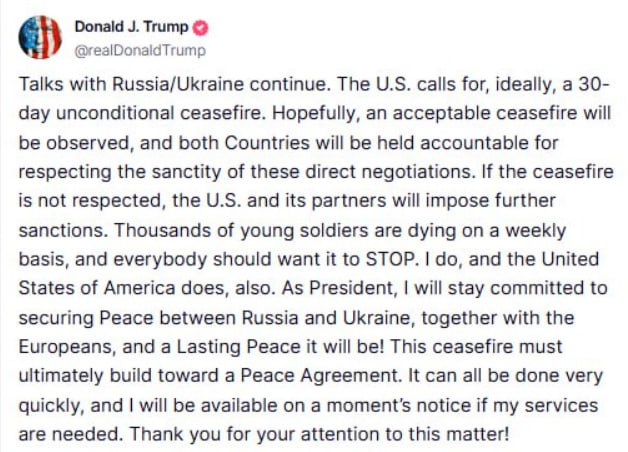Open the Donald J. Trump display name

pyautogui.click(x=133, y=27)
